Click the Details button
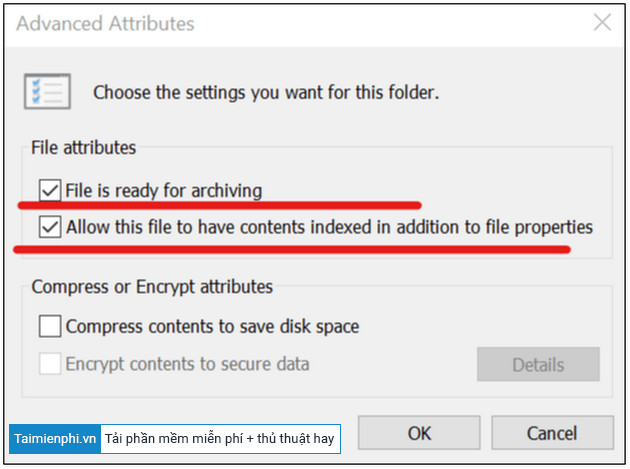This screenshot has height=469, width=630. 538,365
